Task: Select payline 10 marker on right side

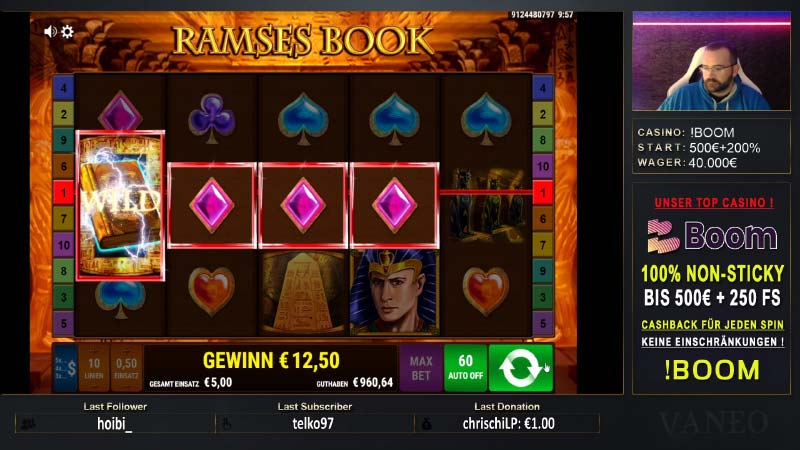Action: pyautogui.click(x=543, y=166)
